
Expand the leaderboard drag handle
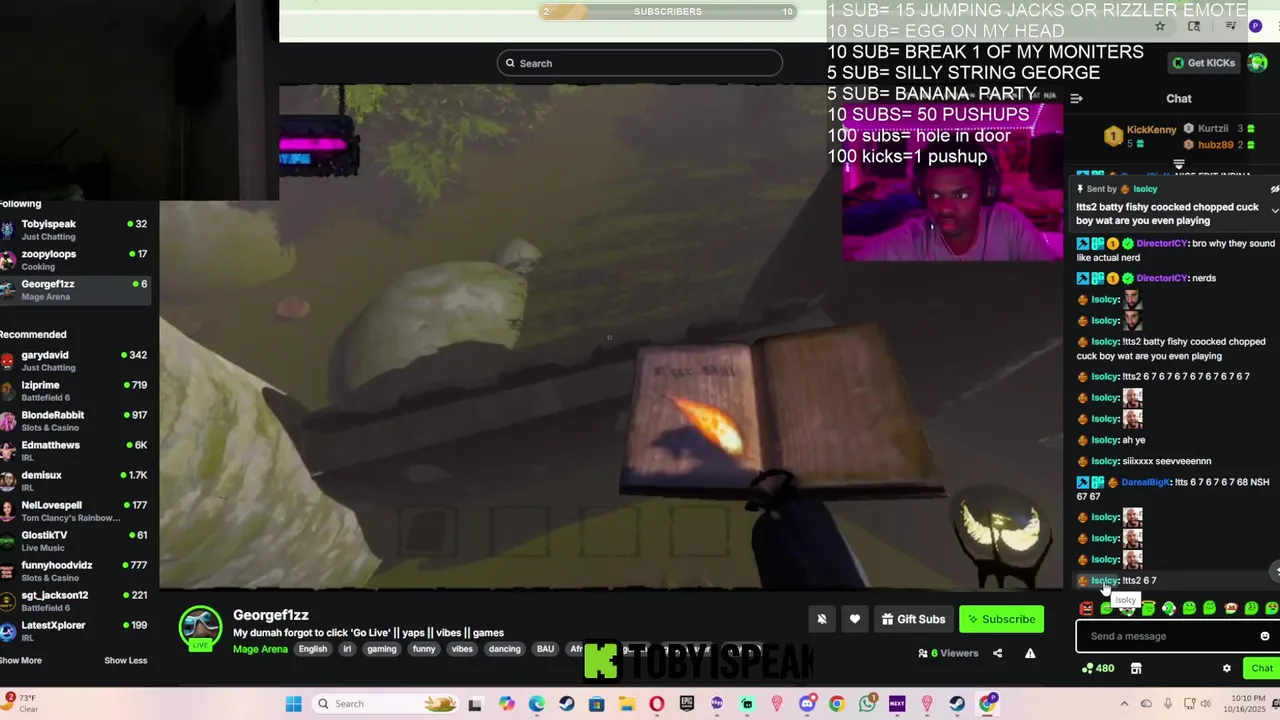point(1179,165)
